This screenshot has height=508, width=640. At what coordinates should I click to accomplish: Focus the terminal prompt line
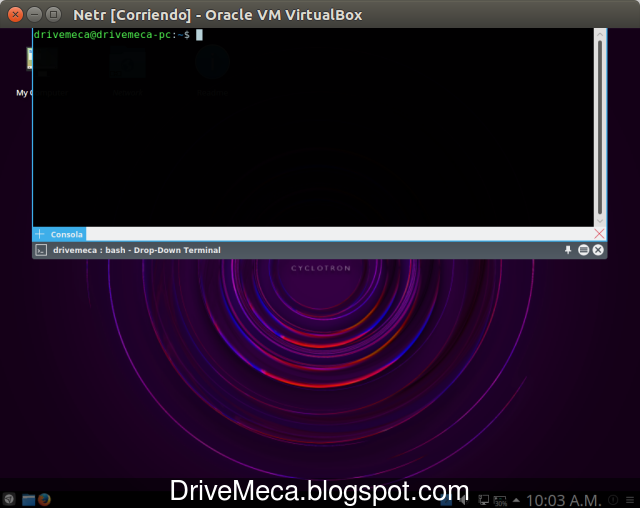click(x=118, y=35)
